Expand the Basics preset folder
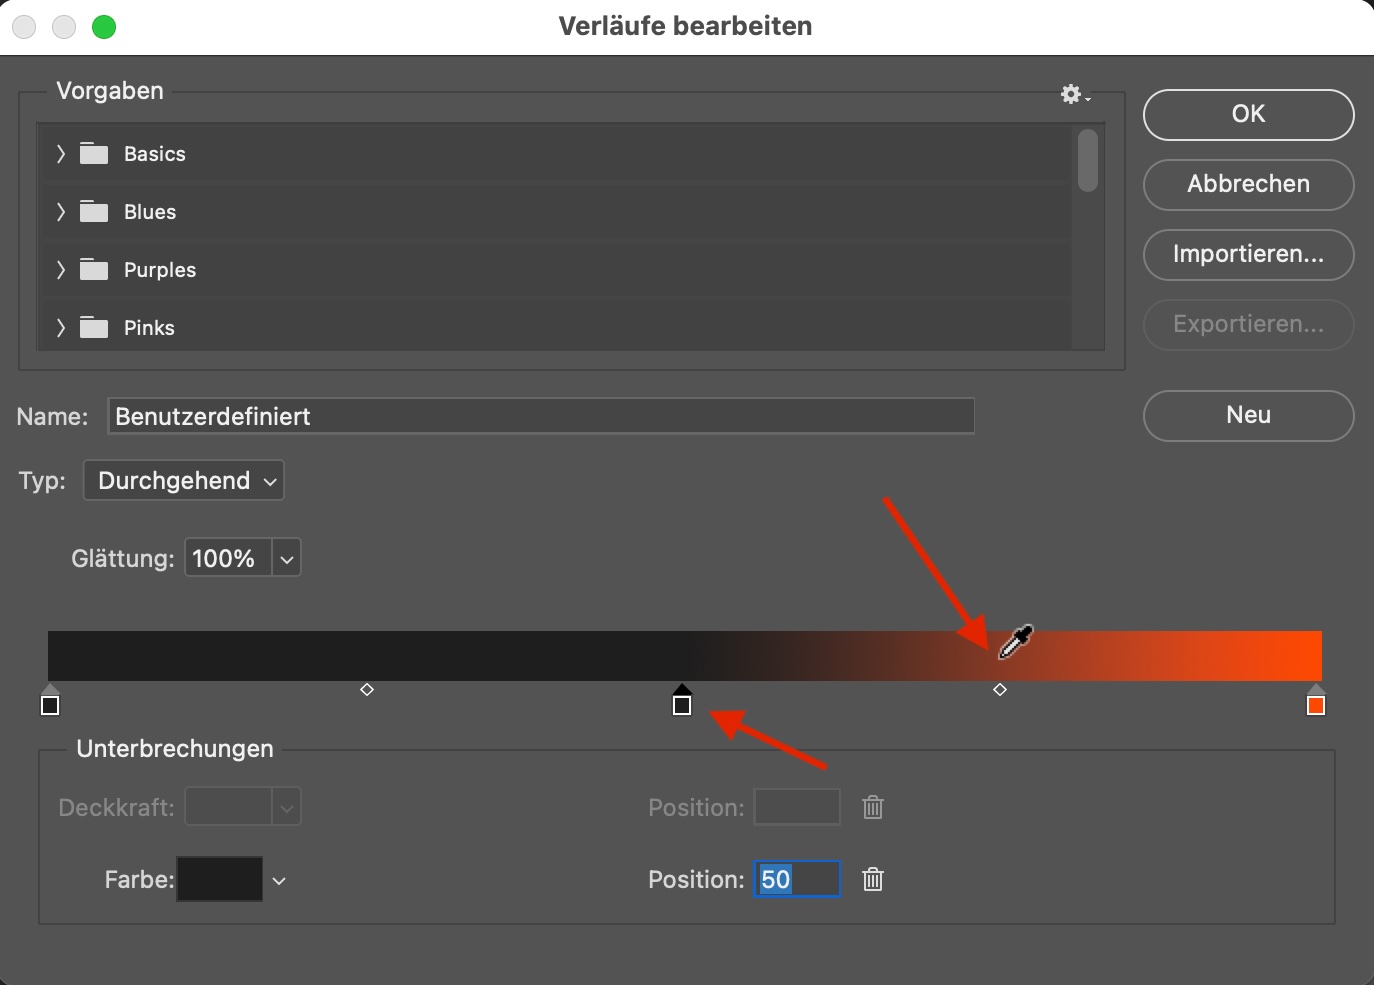The image size is (1374, 985). [61, 153]
